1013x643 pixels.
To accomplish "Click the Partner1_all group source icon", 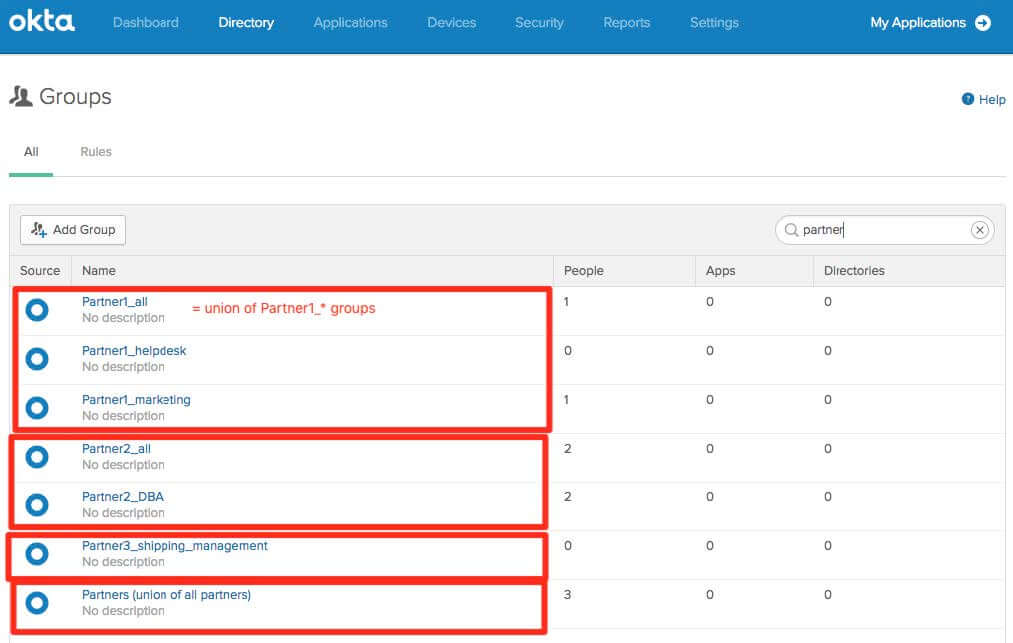I will (x=37, y=310).
